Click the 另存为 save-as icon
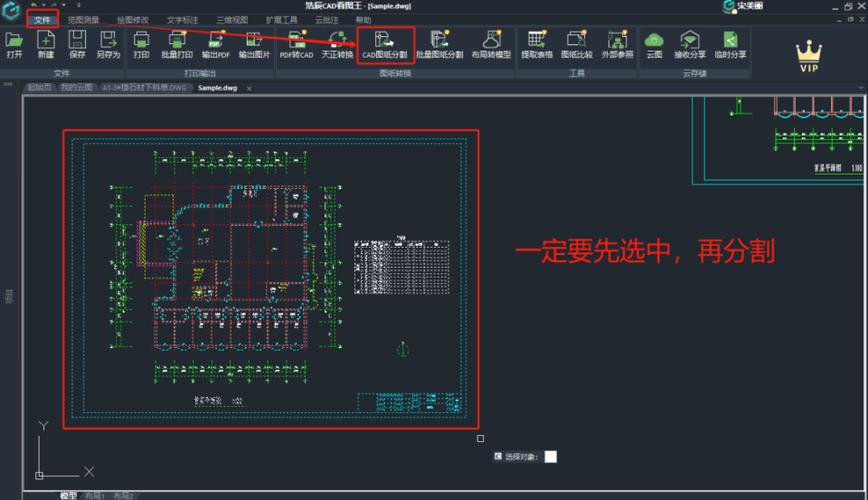The width and height of the screenshot is (868, 500). tap(108, 44)
